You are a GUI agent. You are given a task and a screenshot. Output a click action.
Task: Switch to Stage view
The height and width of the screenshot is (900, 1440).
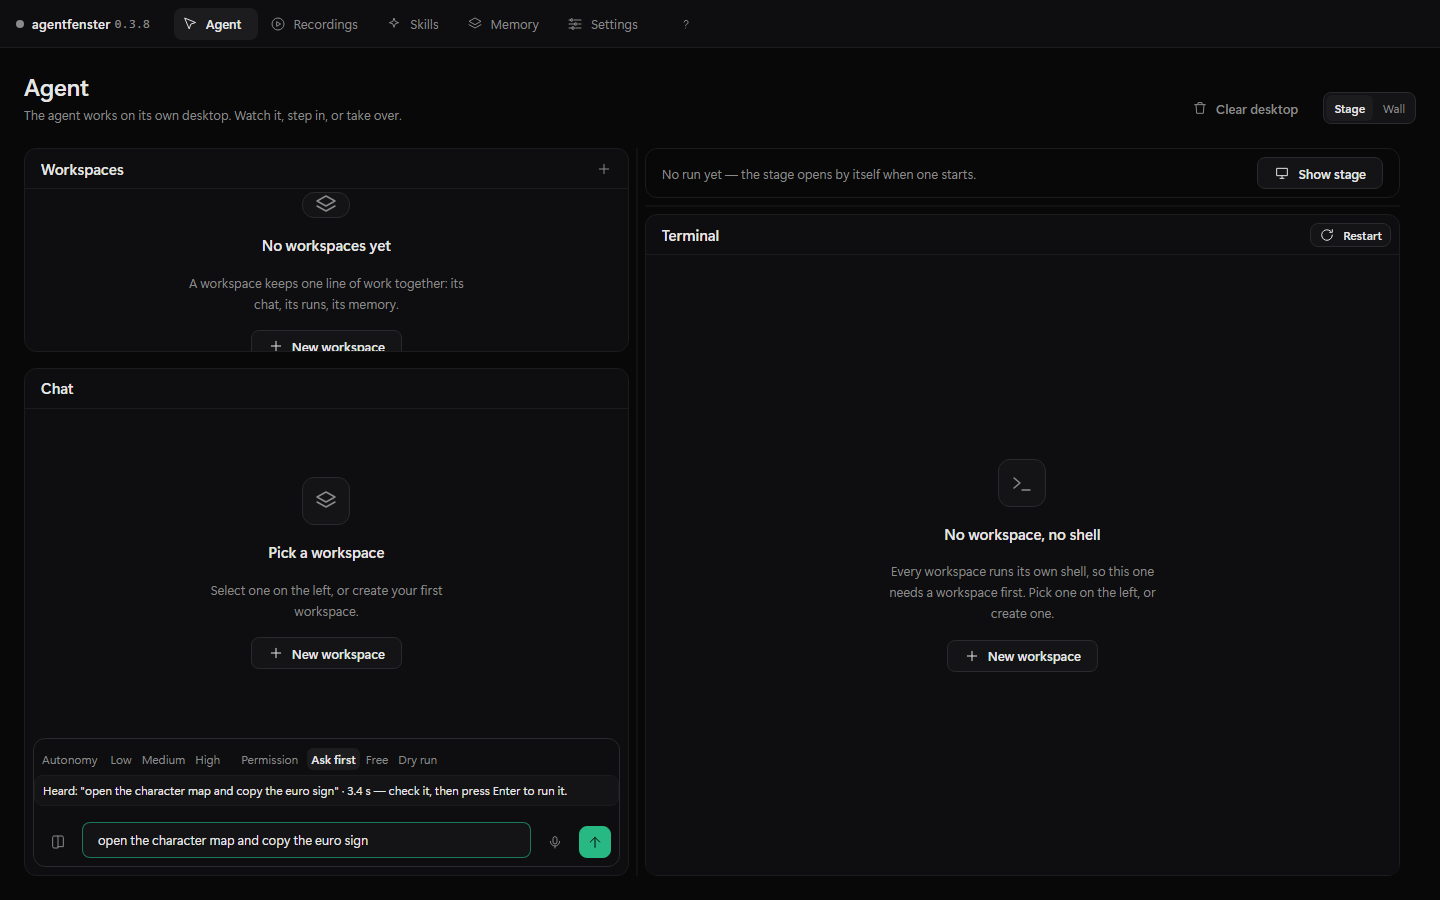pyautogui.click(x=1349, y=109)
